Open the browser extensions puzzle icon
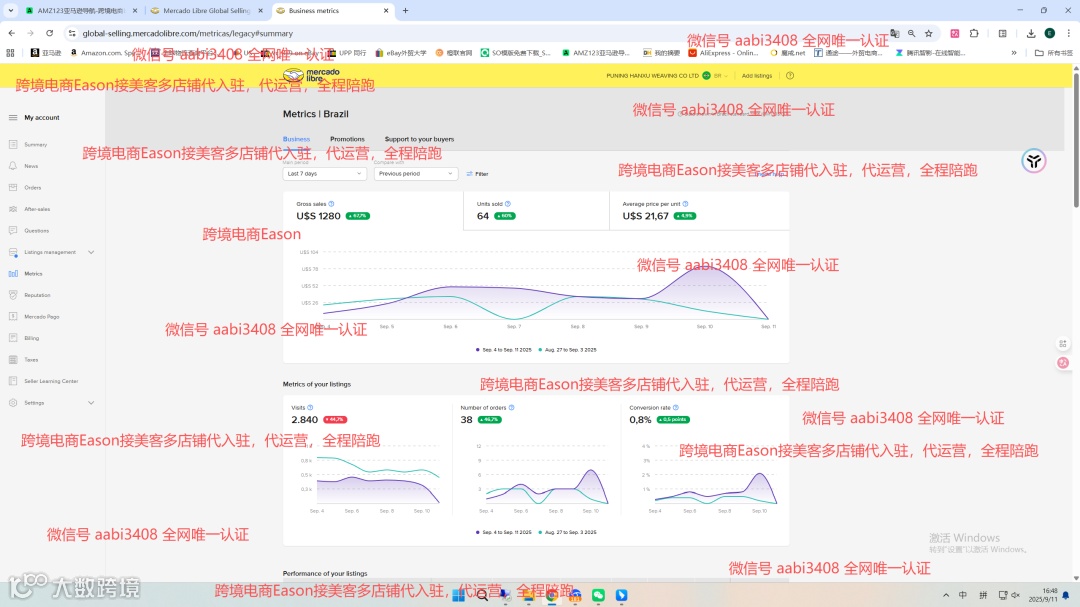 click(974, 33)
